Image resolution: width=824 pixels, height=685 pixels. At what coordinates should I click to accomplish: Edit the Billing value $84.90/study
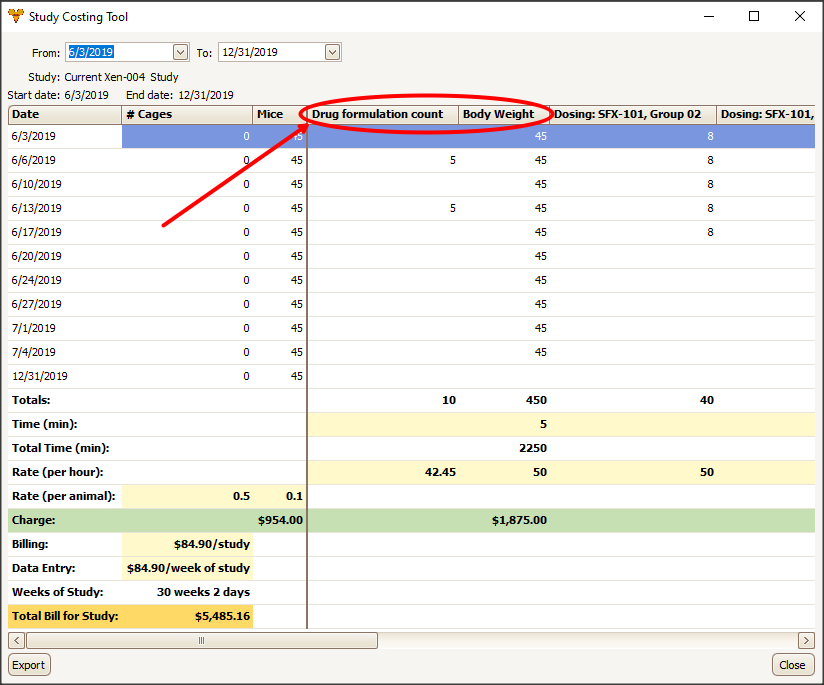click(x=188, y=544)
